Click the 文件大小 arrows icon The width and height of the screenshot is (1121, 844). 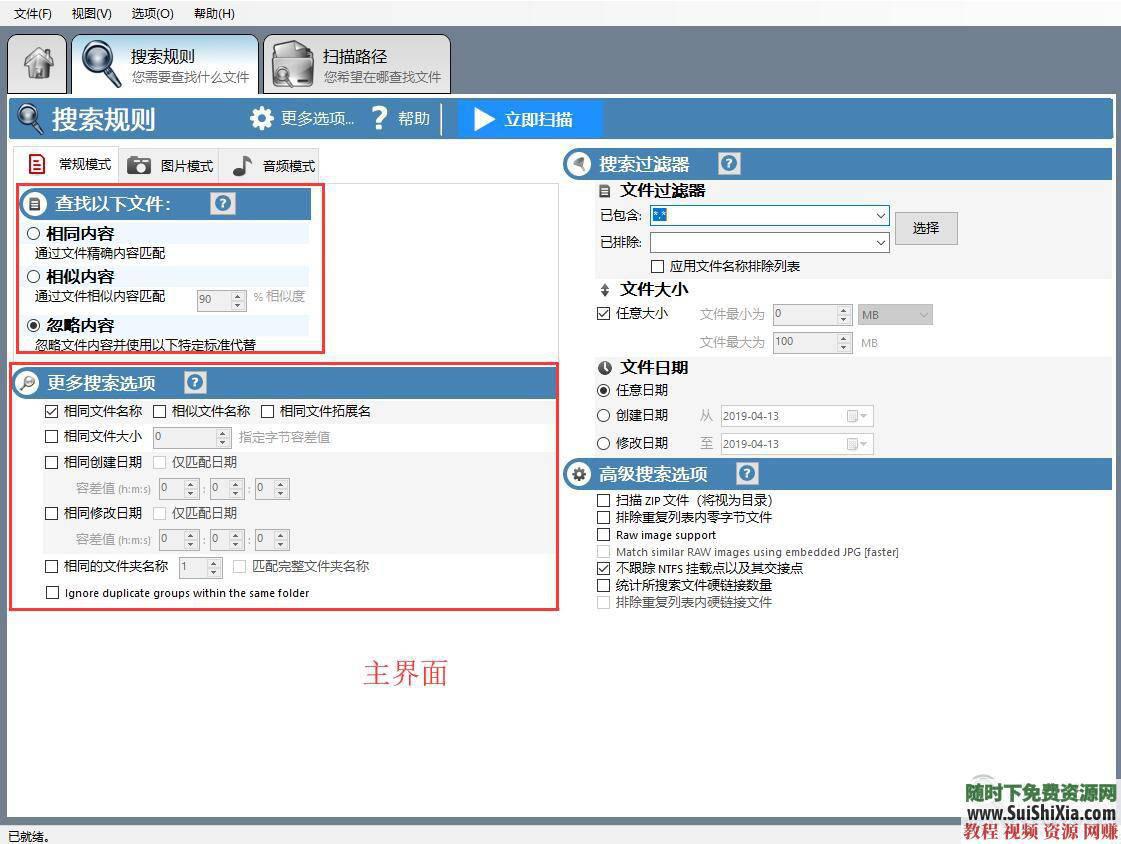(x=605, y=290)
